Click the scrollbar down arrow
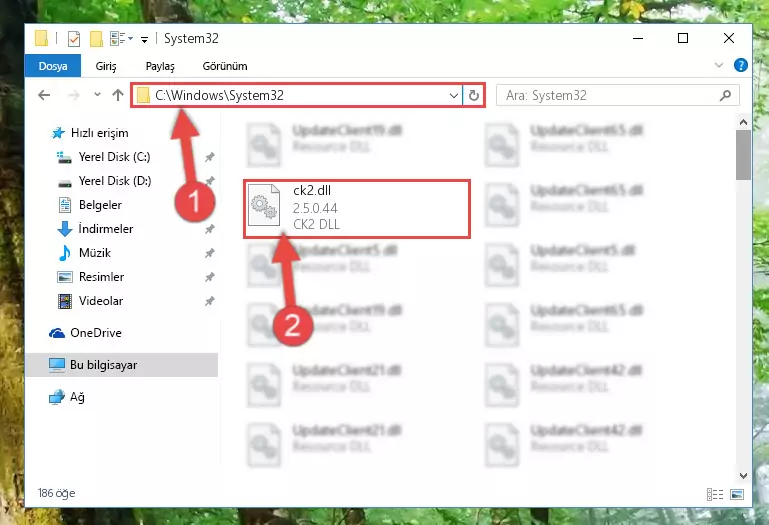 [743, 475]
